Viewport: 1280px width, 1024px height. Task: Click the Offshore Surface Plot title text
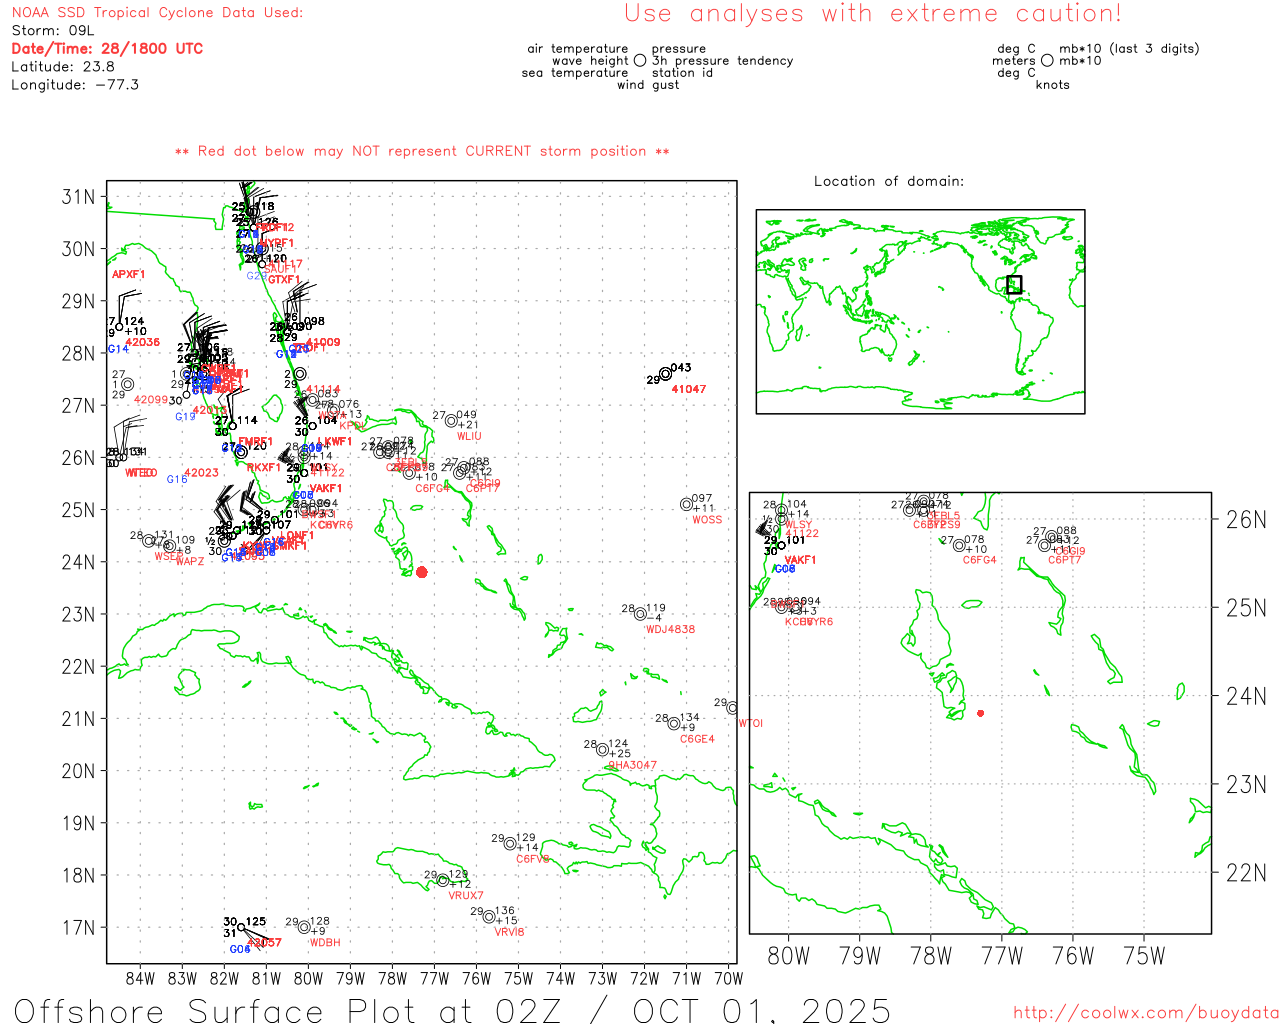point(452,1010)
